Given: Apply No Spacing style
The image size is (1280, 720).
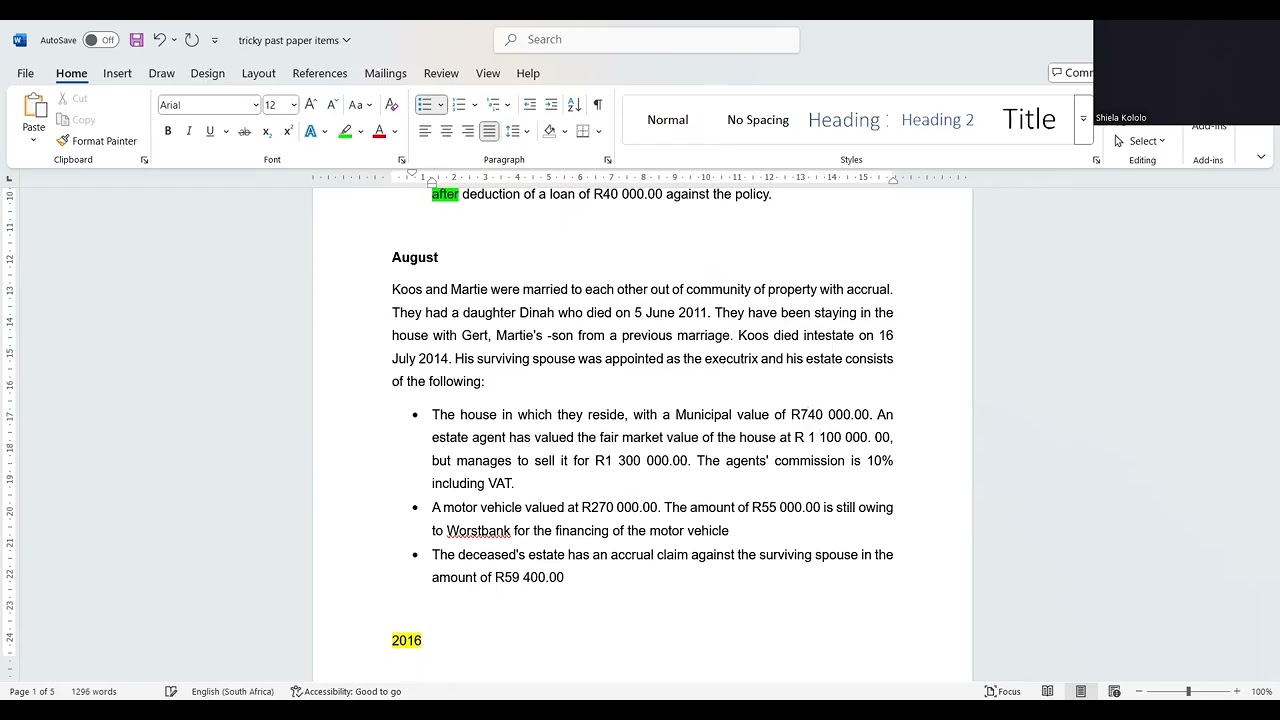Looking at the screenshot, I should (x=758, y=119).
